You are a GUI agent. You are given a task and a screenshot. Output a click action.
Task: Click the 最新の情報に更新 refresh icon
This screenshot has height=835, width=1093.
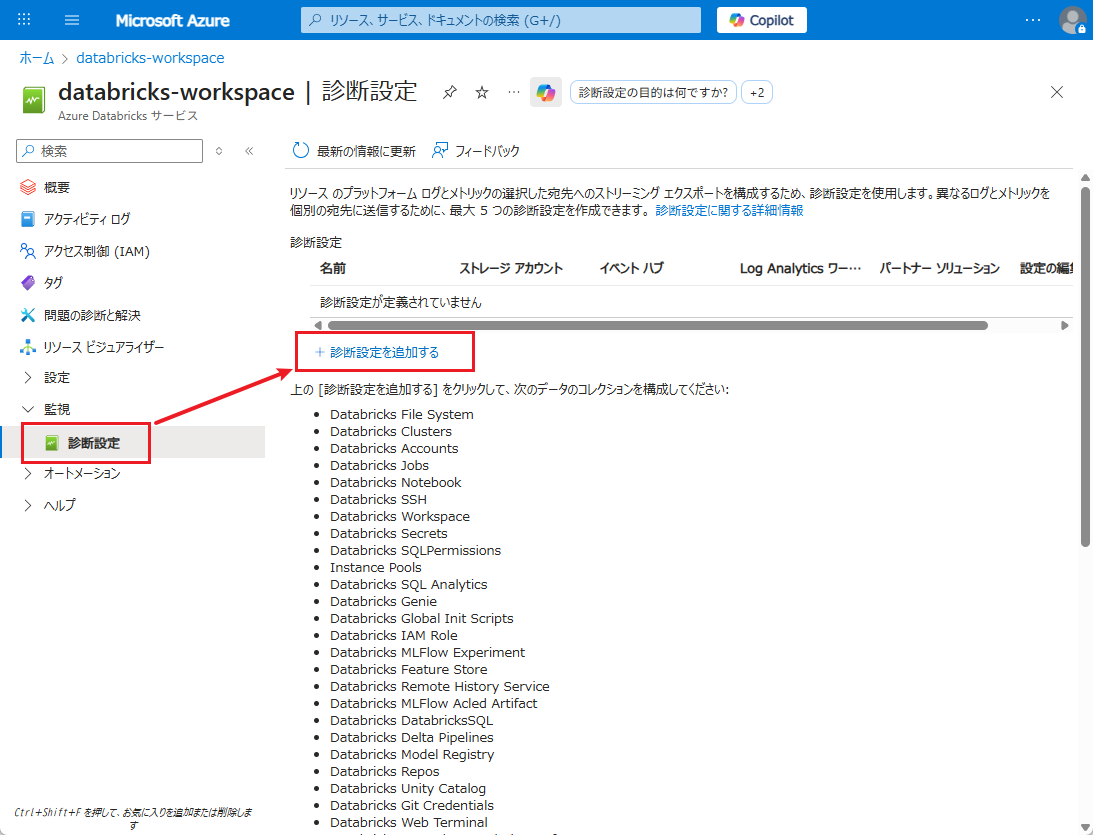[301, 151]
